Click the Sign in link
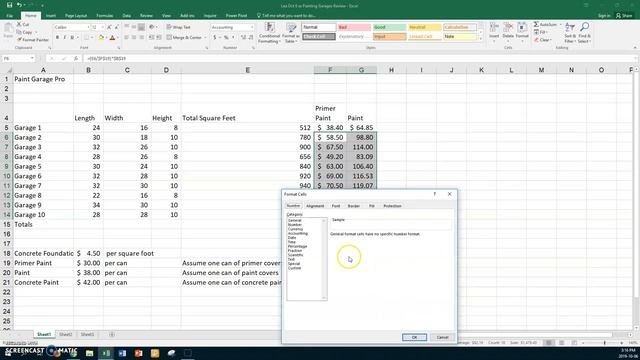640x360 pixels. (x=604, y=16)
